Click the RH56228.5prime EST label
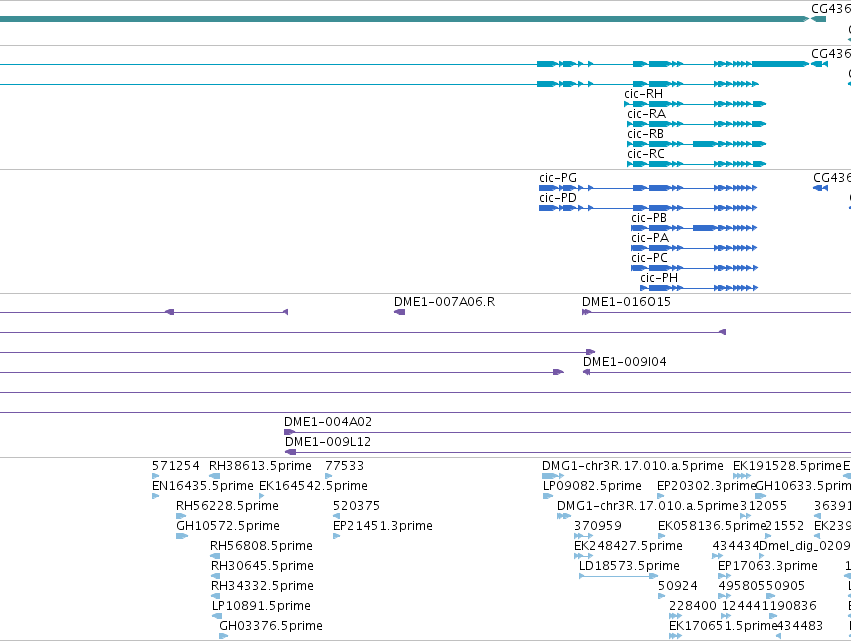Viewport: 851px width, 641px height. pyautogui.click(x=227, y=506)
